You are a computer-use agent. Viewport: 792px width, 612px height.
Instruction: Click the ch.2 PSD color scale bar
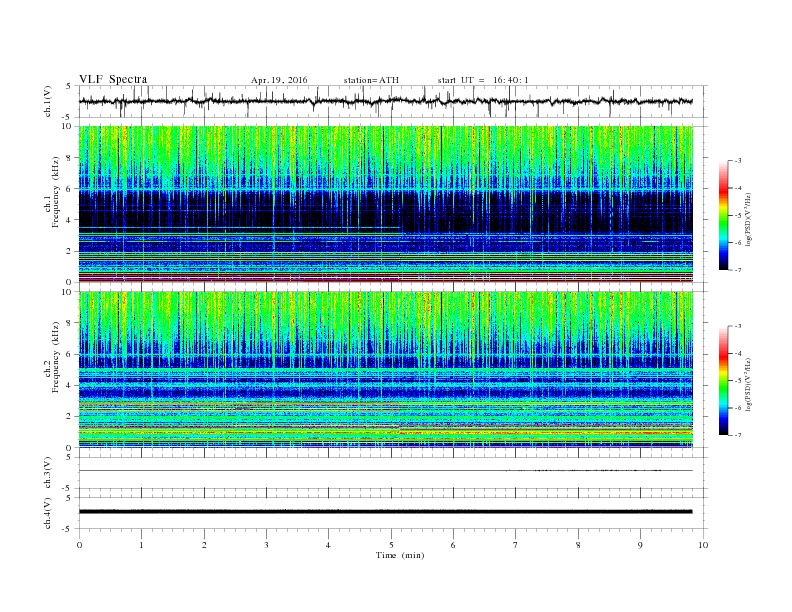(x=724, y=380)
